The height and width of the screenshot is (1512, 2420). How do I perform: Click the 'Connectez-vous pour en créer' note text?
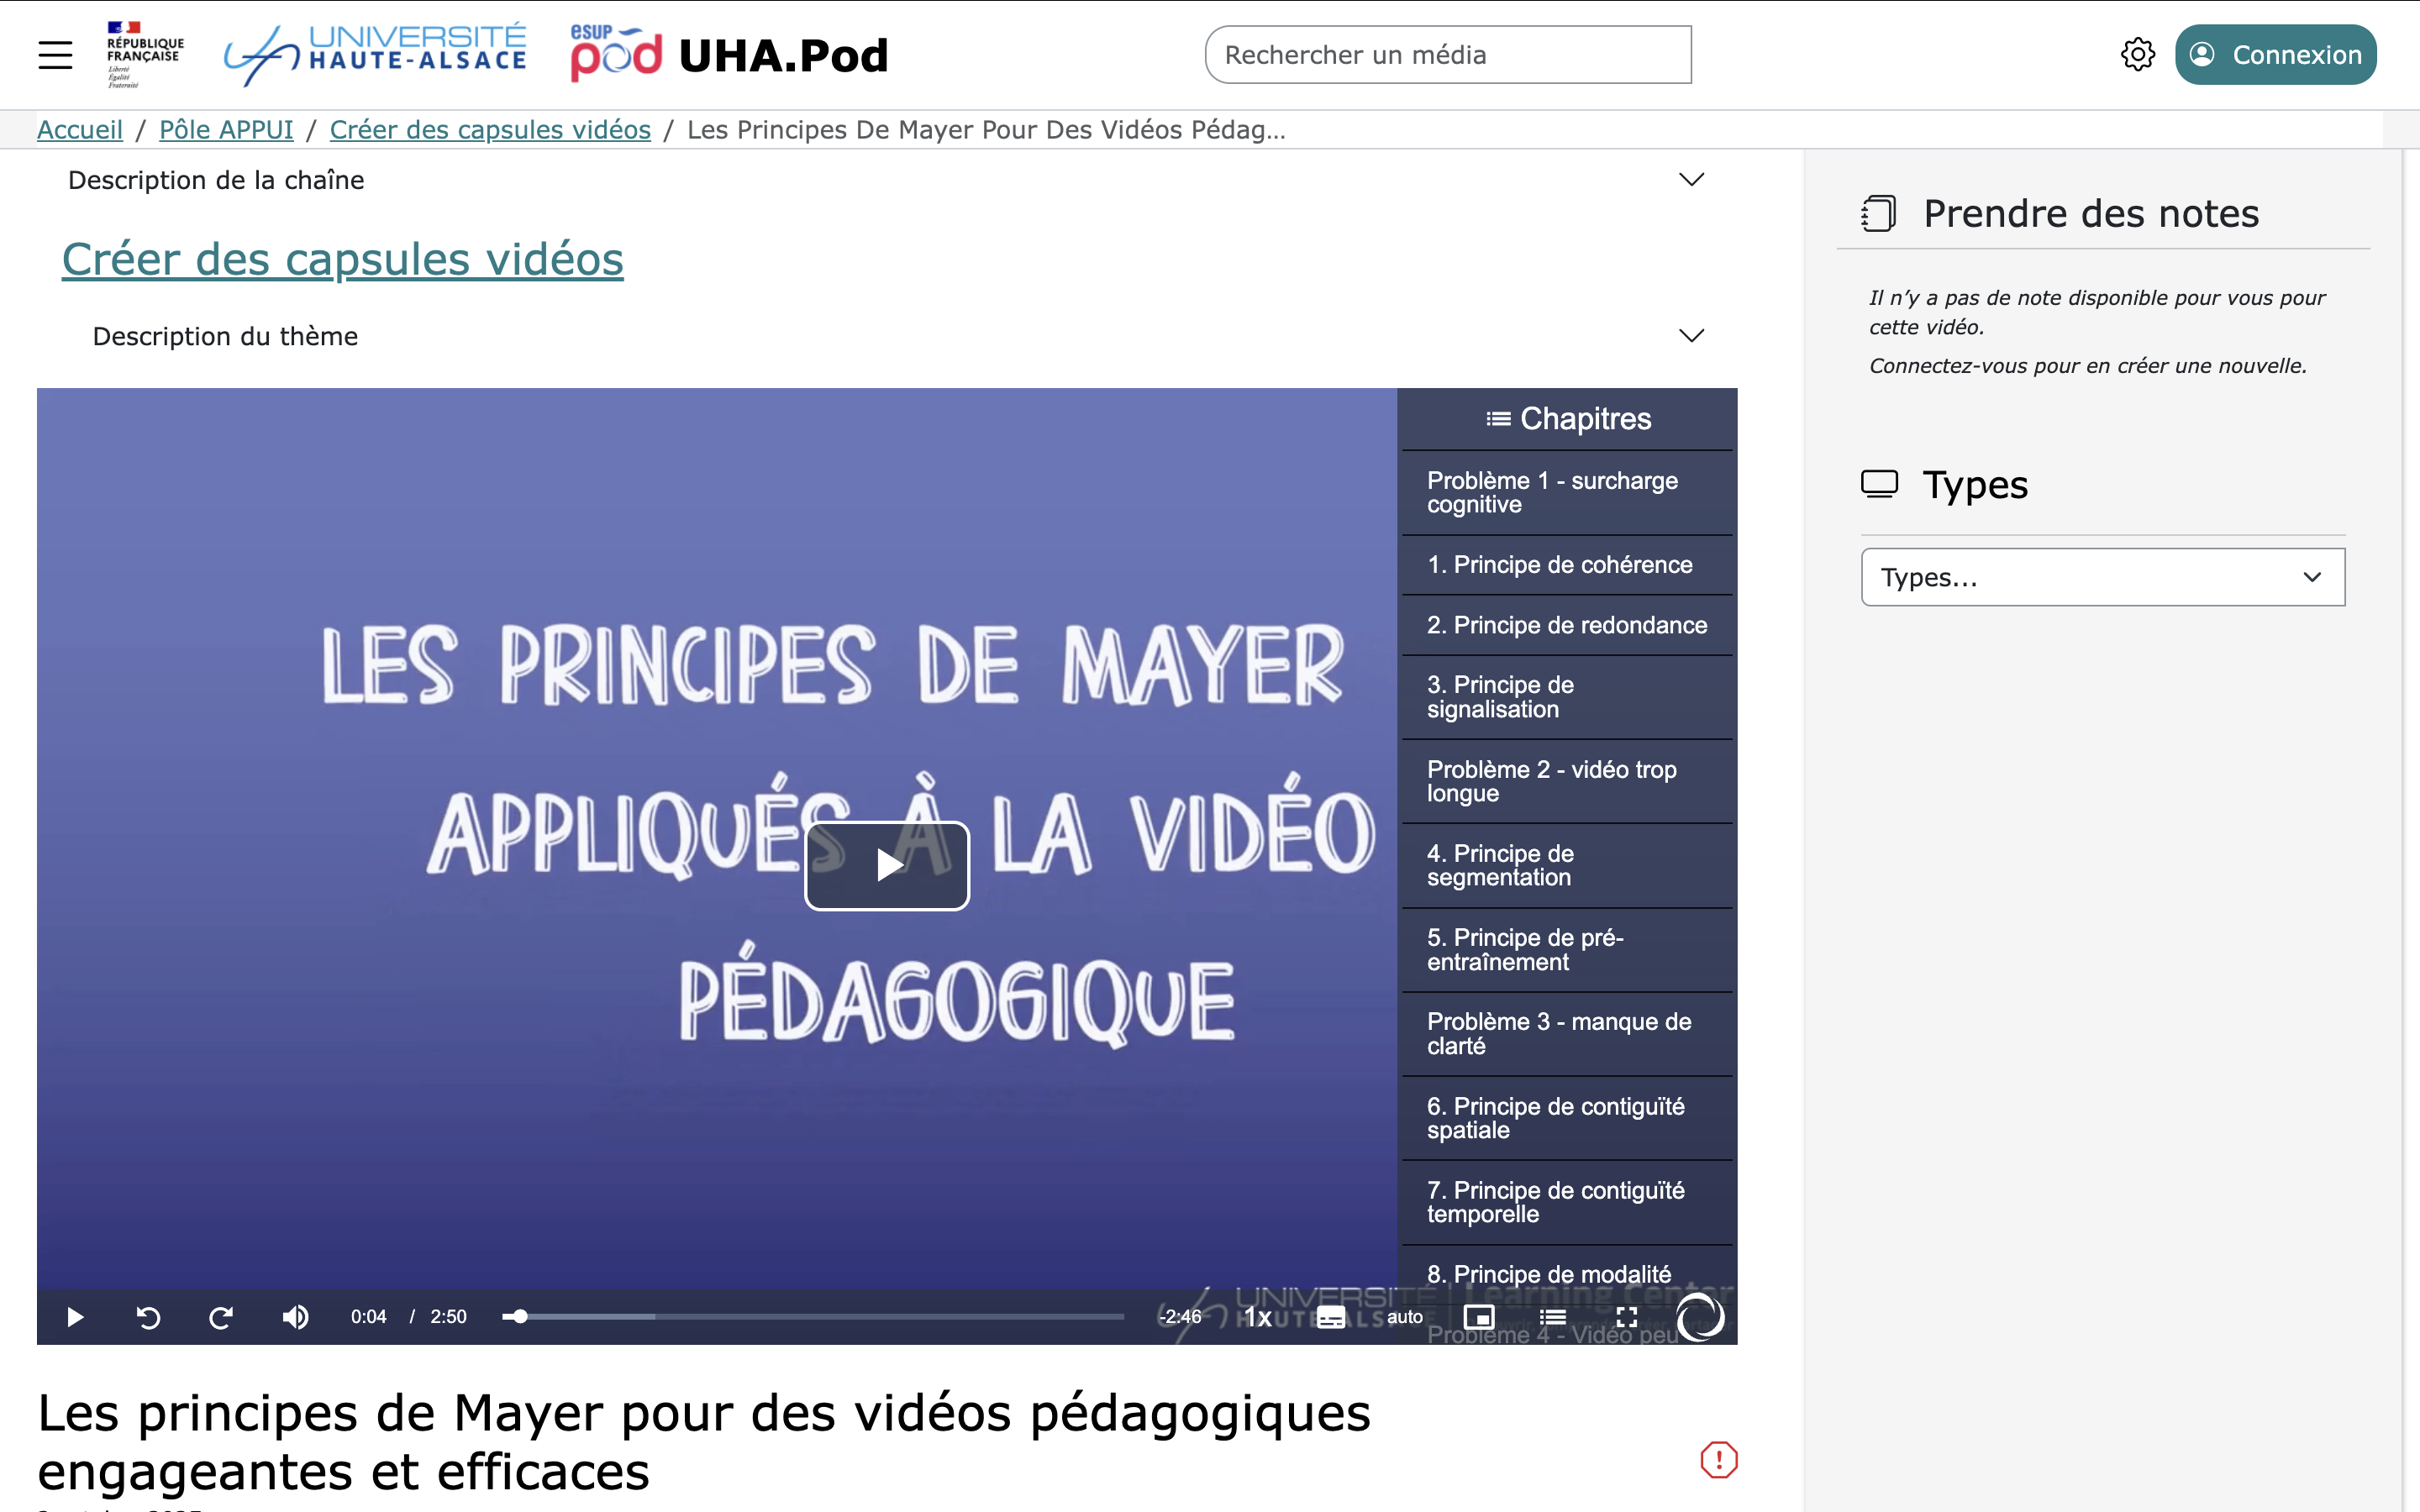(x=2088, y=366)
